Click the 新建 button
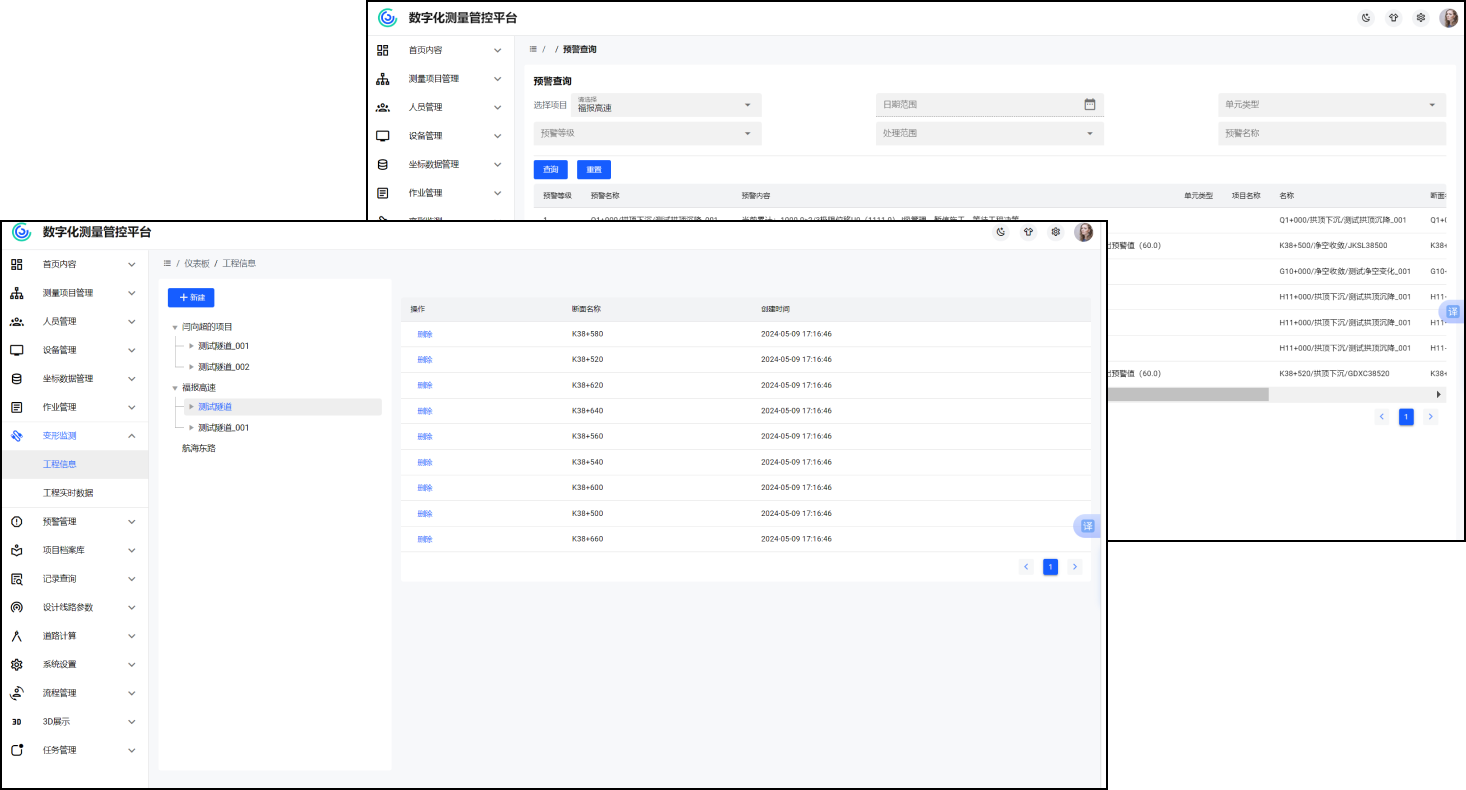 tap(191, 298)
